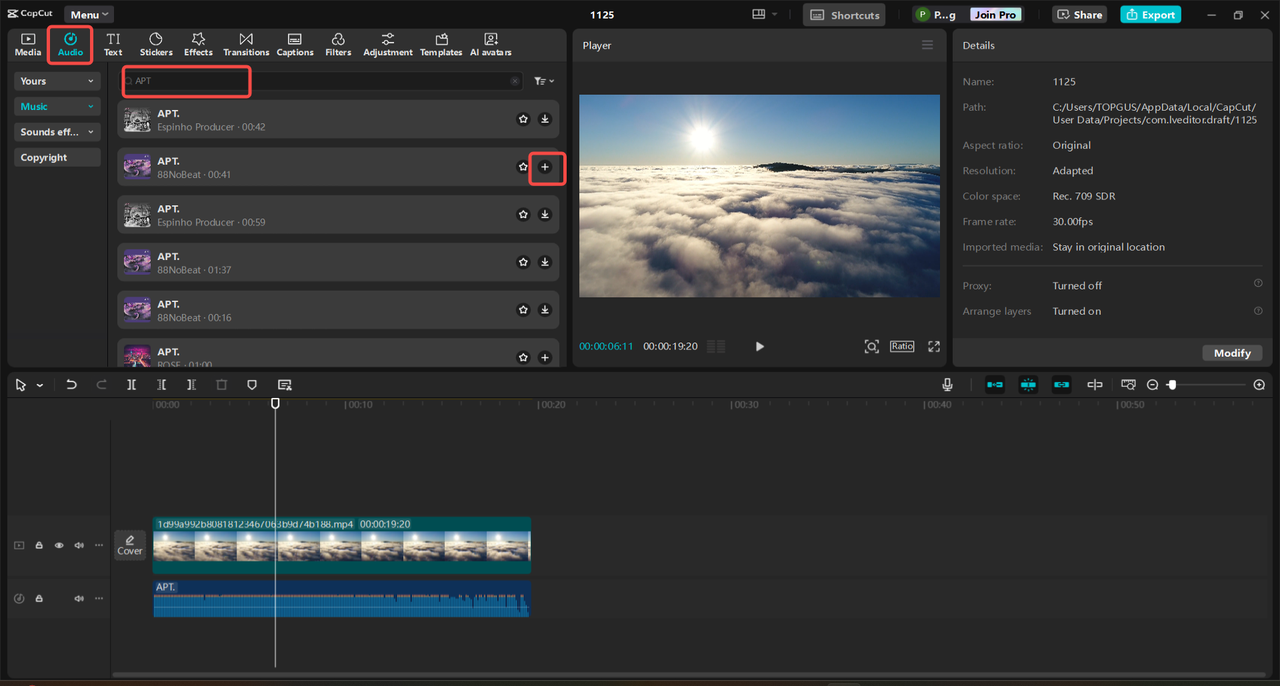This screenshot has height=686, width=1280.
Task: Add 88NoBeat 00:41 track with plus
Action: pos(545,167)
